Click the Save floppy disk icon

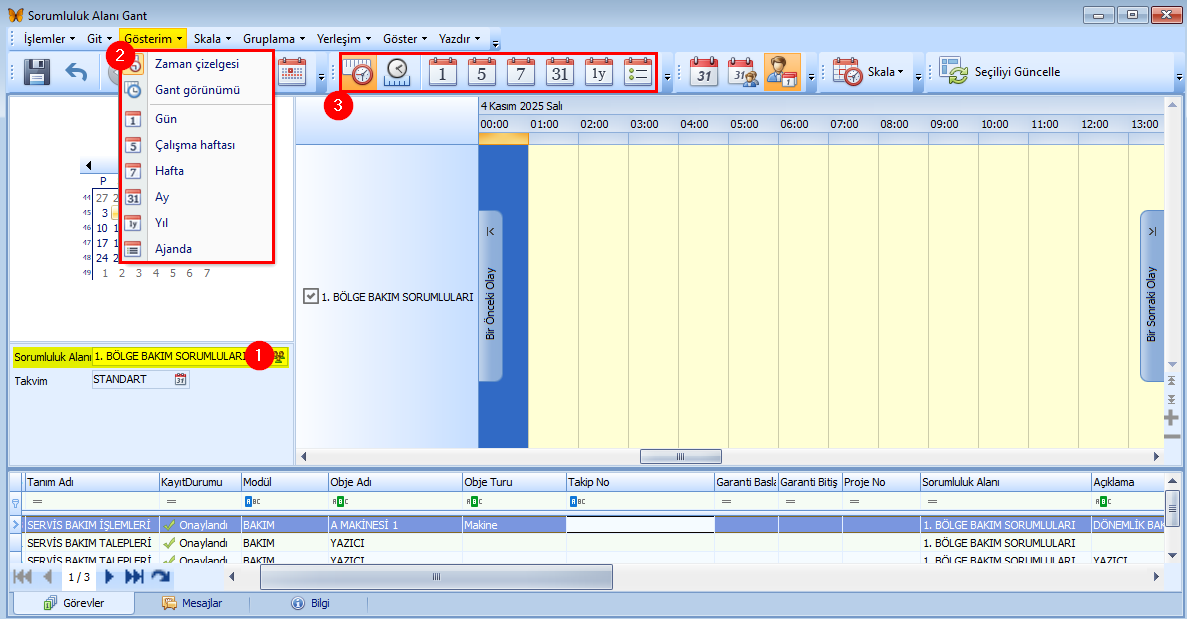37,73
